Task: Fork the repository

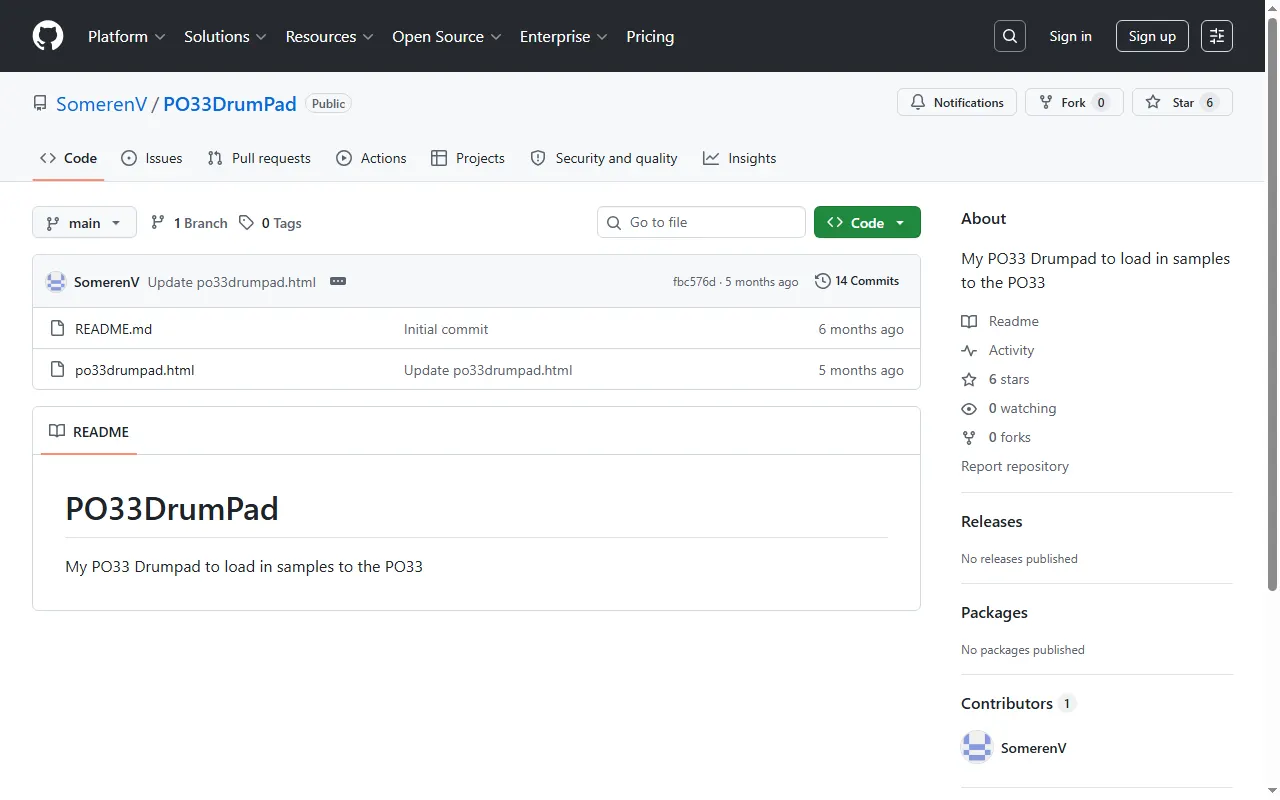Action: (1074, 102)
